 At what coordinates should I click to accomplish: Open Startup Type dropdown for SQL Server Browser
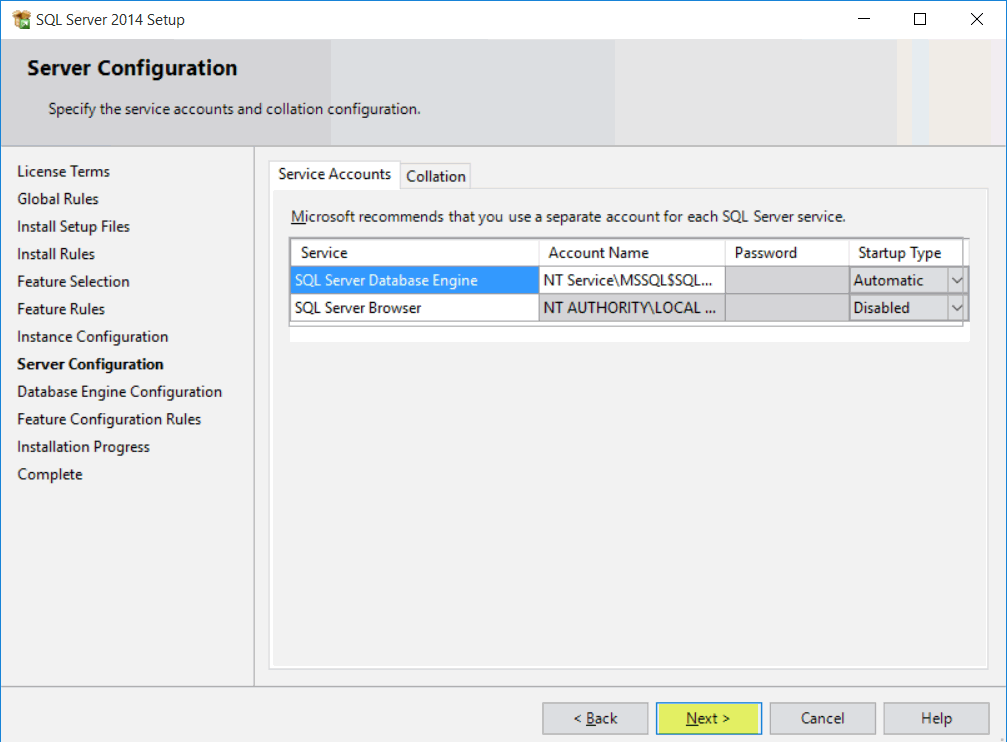956,308
